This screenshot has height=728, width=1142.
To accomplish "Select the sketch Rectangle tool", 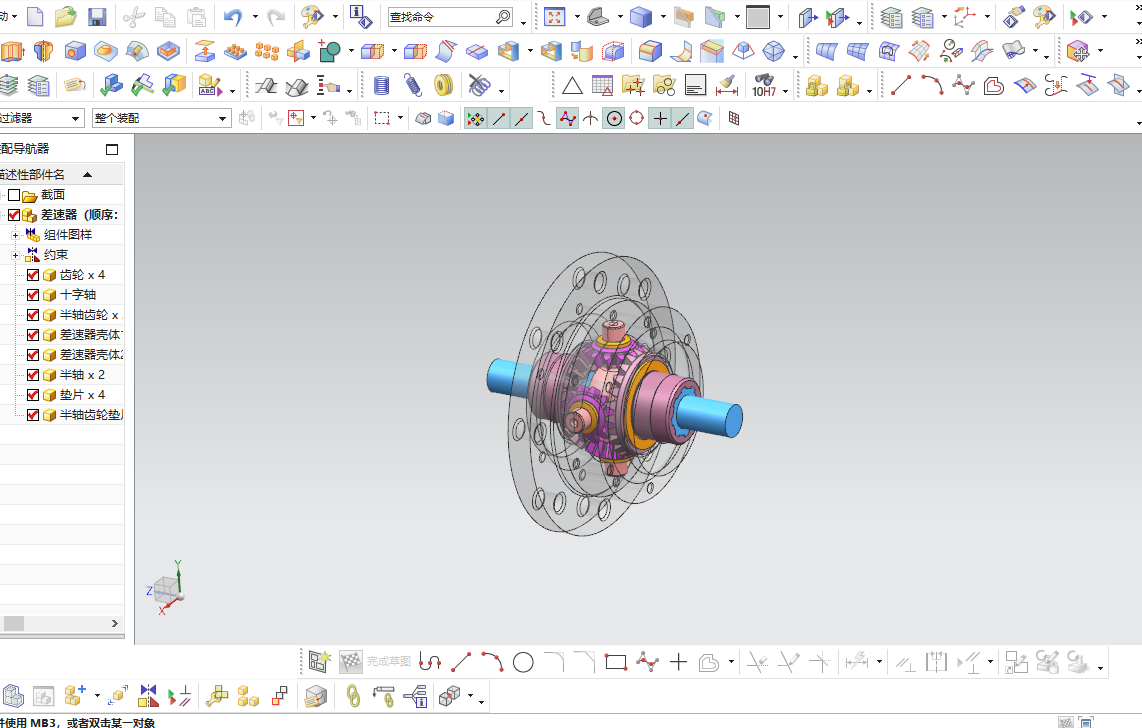I will click(x=616, y=662).
